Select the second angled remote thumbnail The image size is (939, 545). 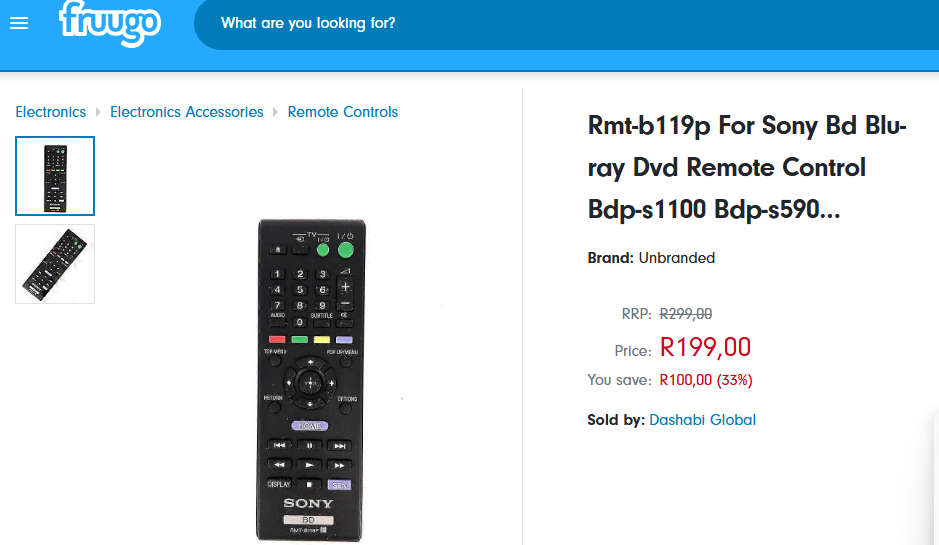click(x=55, y=264)
